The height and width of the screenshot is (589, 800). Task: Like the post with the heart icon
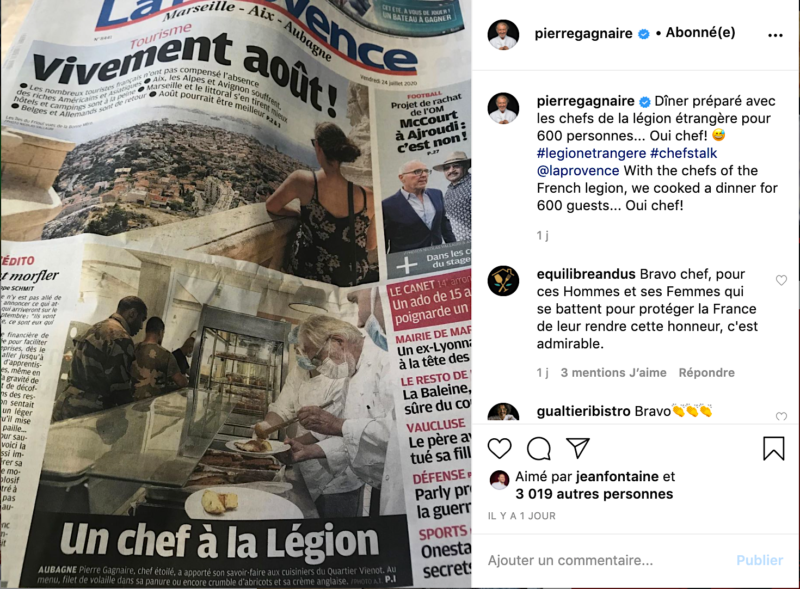pos(499,449)
